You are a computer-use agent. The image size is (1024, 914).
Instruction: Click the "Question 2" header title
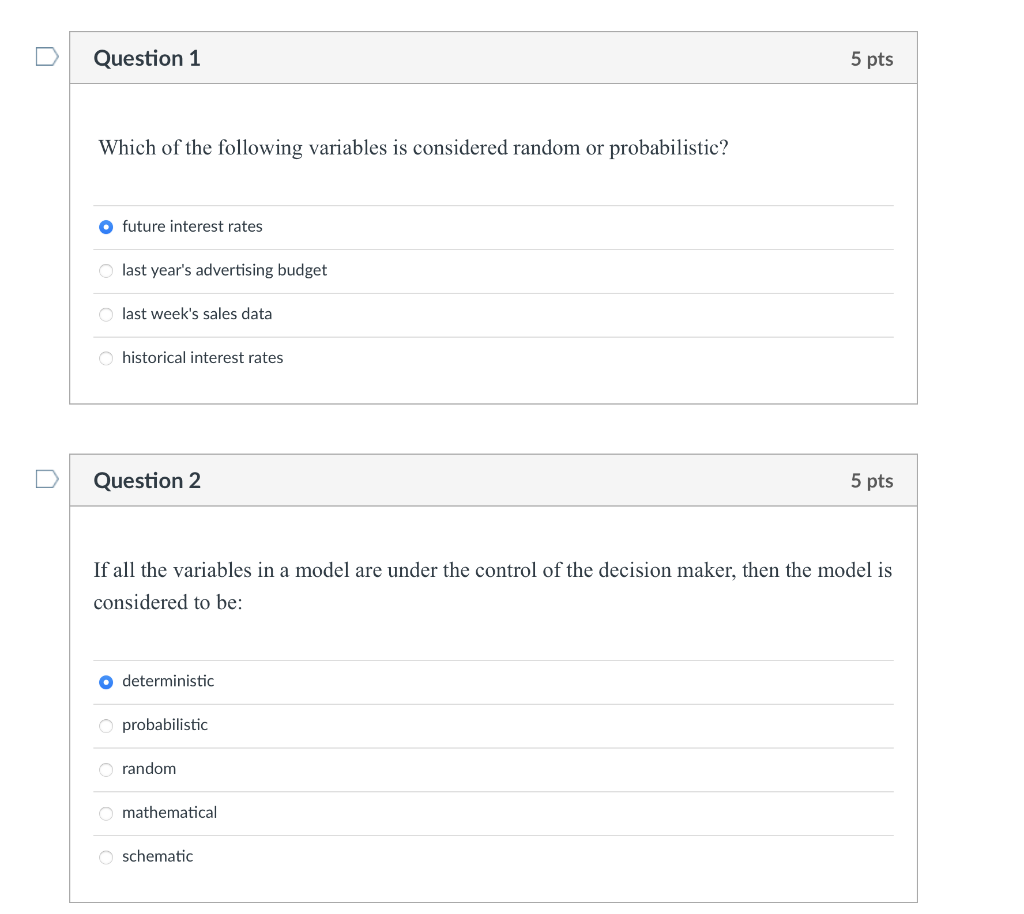pos(147,481)
